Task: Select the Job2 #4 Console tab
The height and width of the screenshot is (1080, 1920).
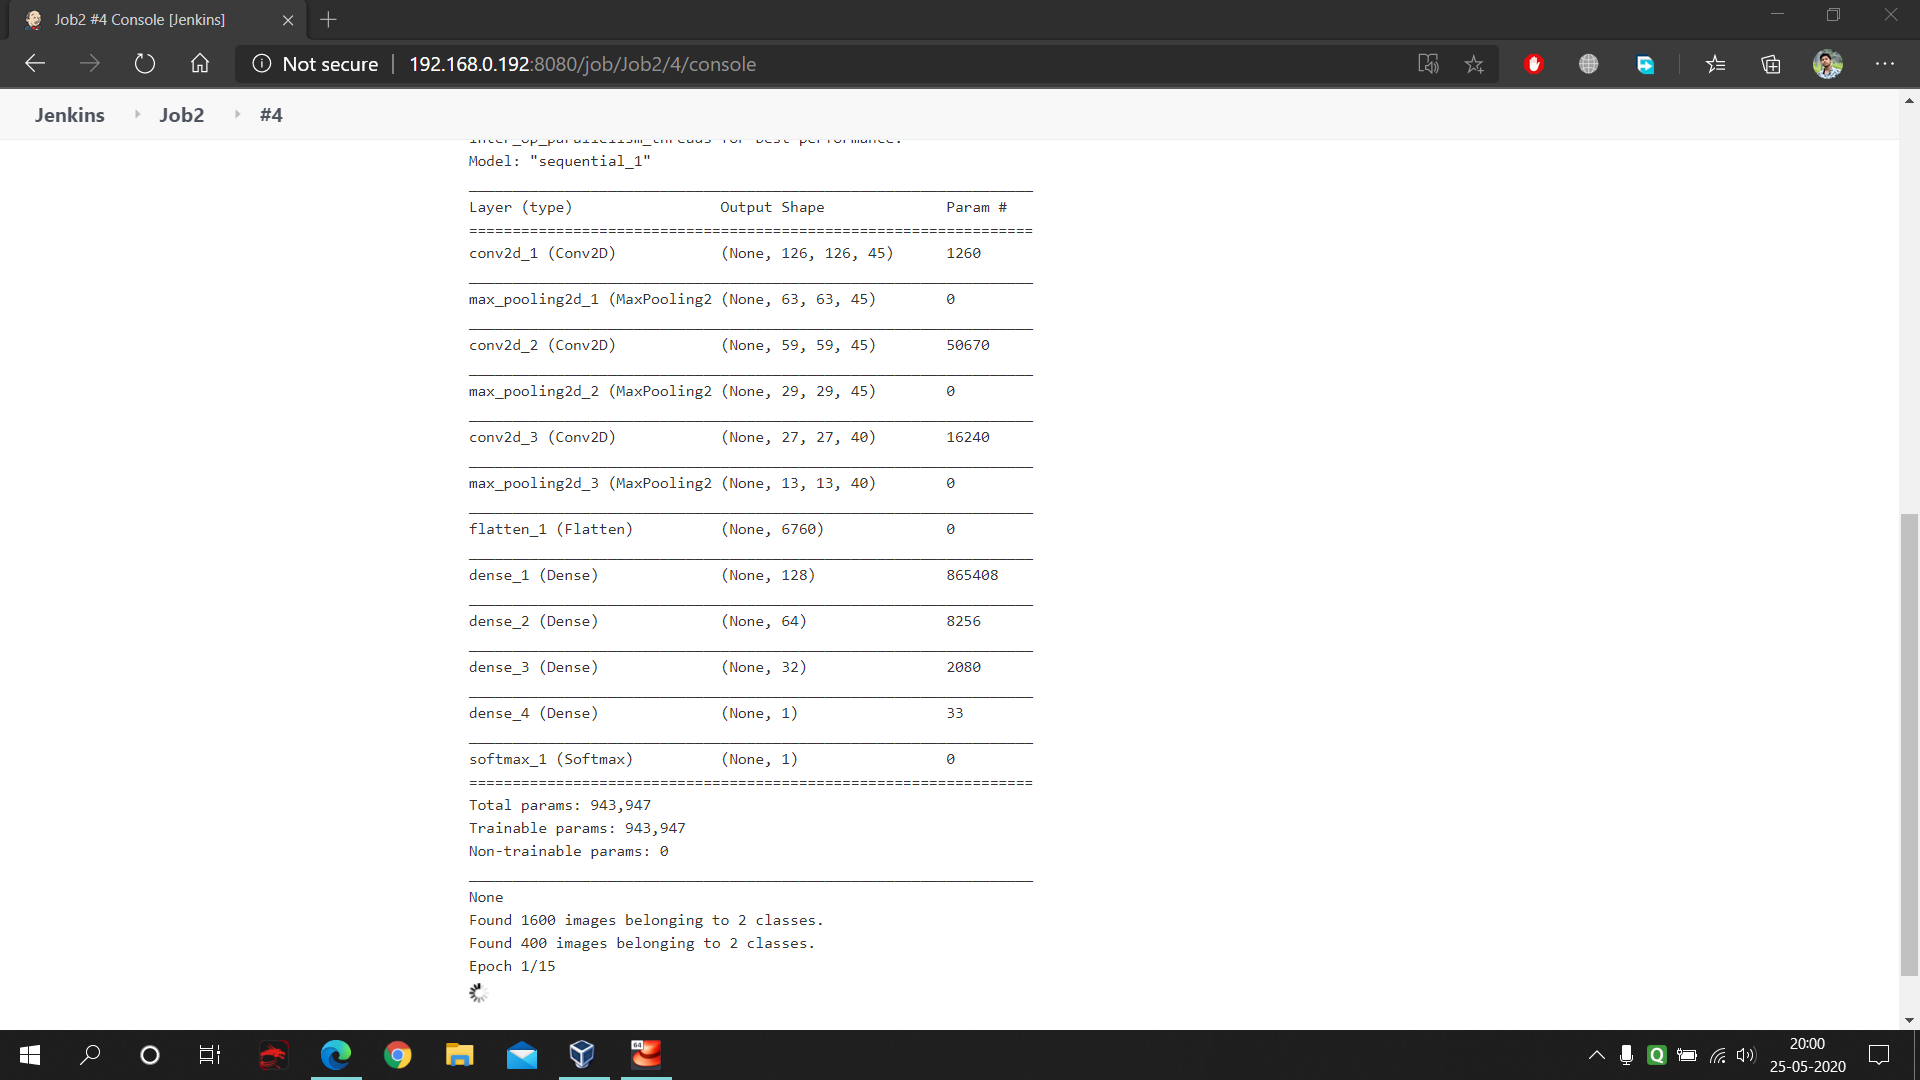Action: coord(140,19)
